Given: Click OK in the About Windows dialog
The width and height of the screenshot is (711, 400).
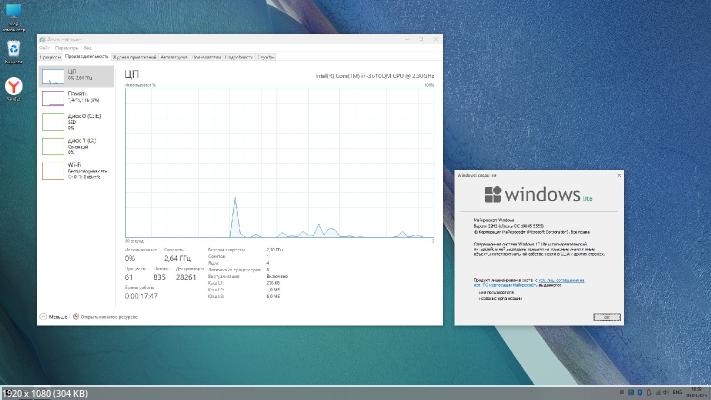Looking at the screenshot, I should click(607, 317).
